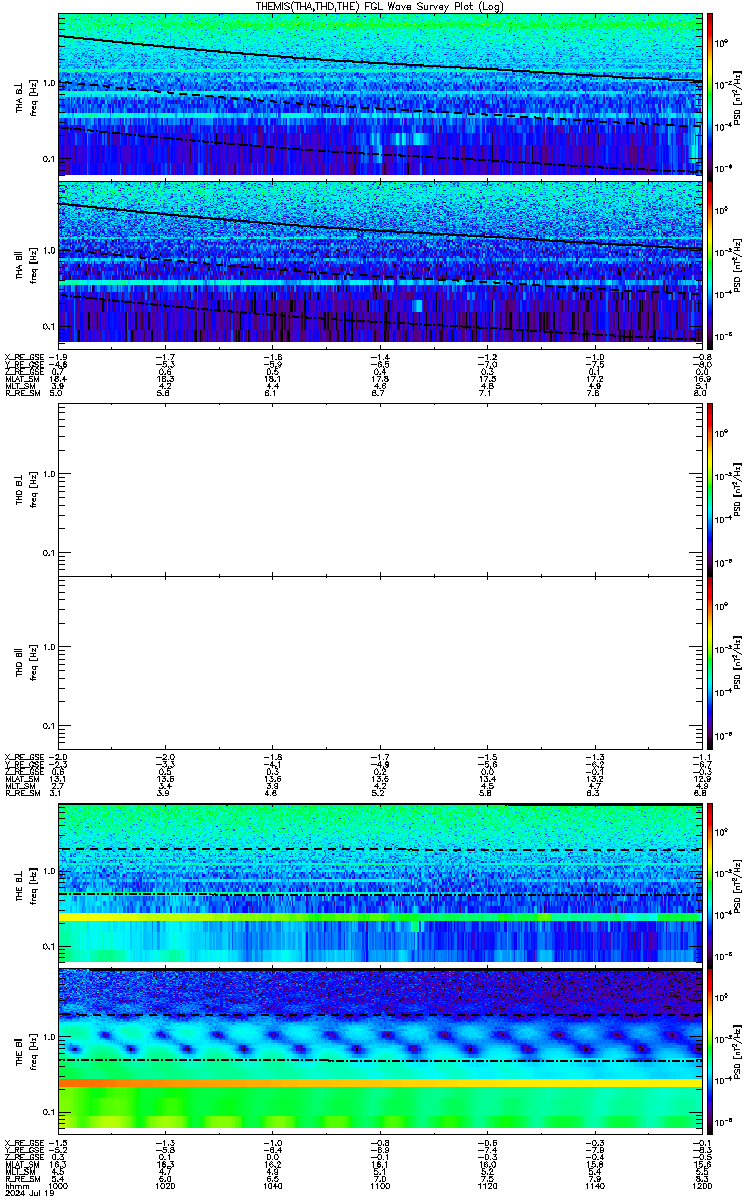Click the 1.0 frequency tick on THD B-perpendicular panel

coord(50,474)
